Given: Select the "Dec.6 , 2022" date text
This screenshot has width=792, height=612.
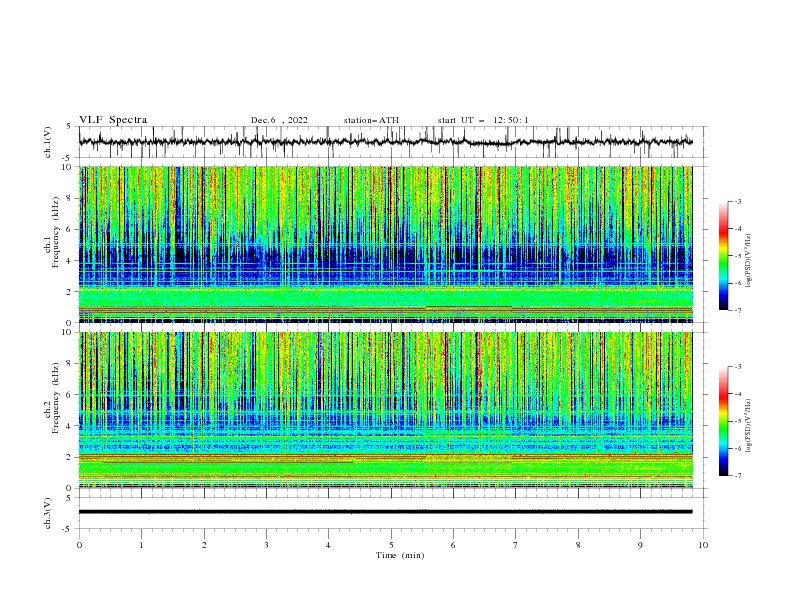Looking at the screenshot, I should 279,120.
